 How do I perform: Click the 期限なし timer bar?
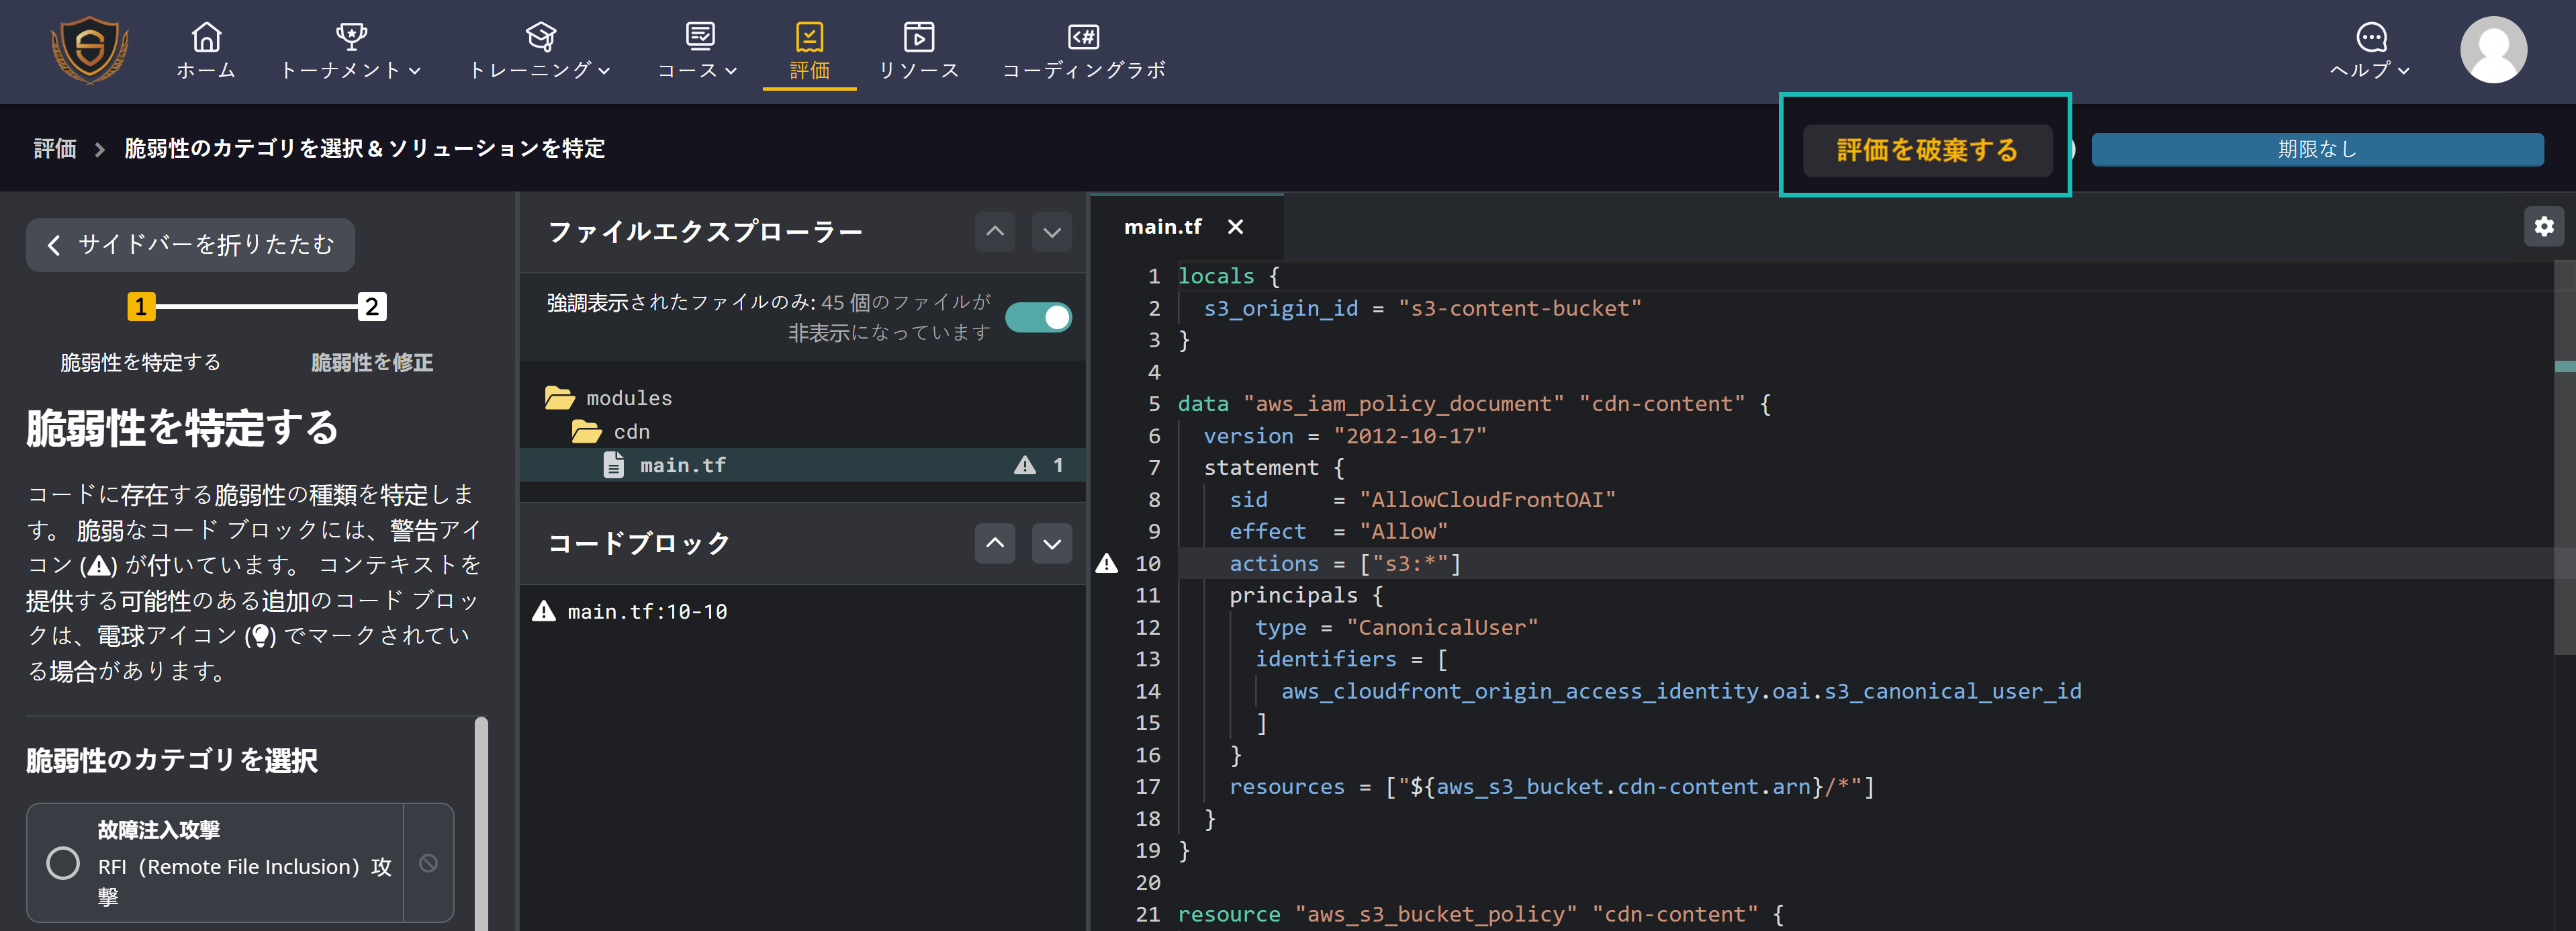point(2317,149)
